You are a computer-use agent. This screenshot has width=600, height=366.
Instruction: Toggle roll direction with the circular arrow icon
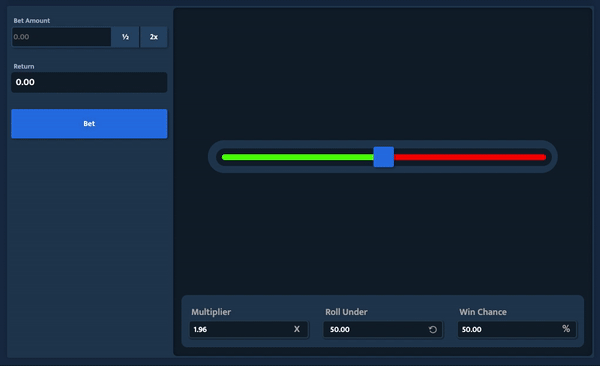coord(433,329)
